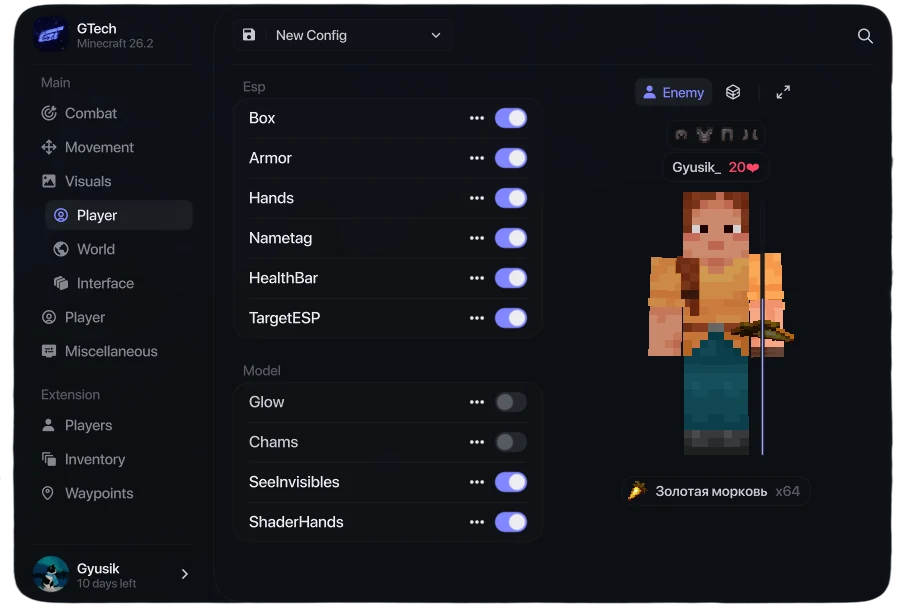This screenshot has height=612, width=901.
Task: Disable the ShaderHands toggle
Action: 511,522
